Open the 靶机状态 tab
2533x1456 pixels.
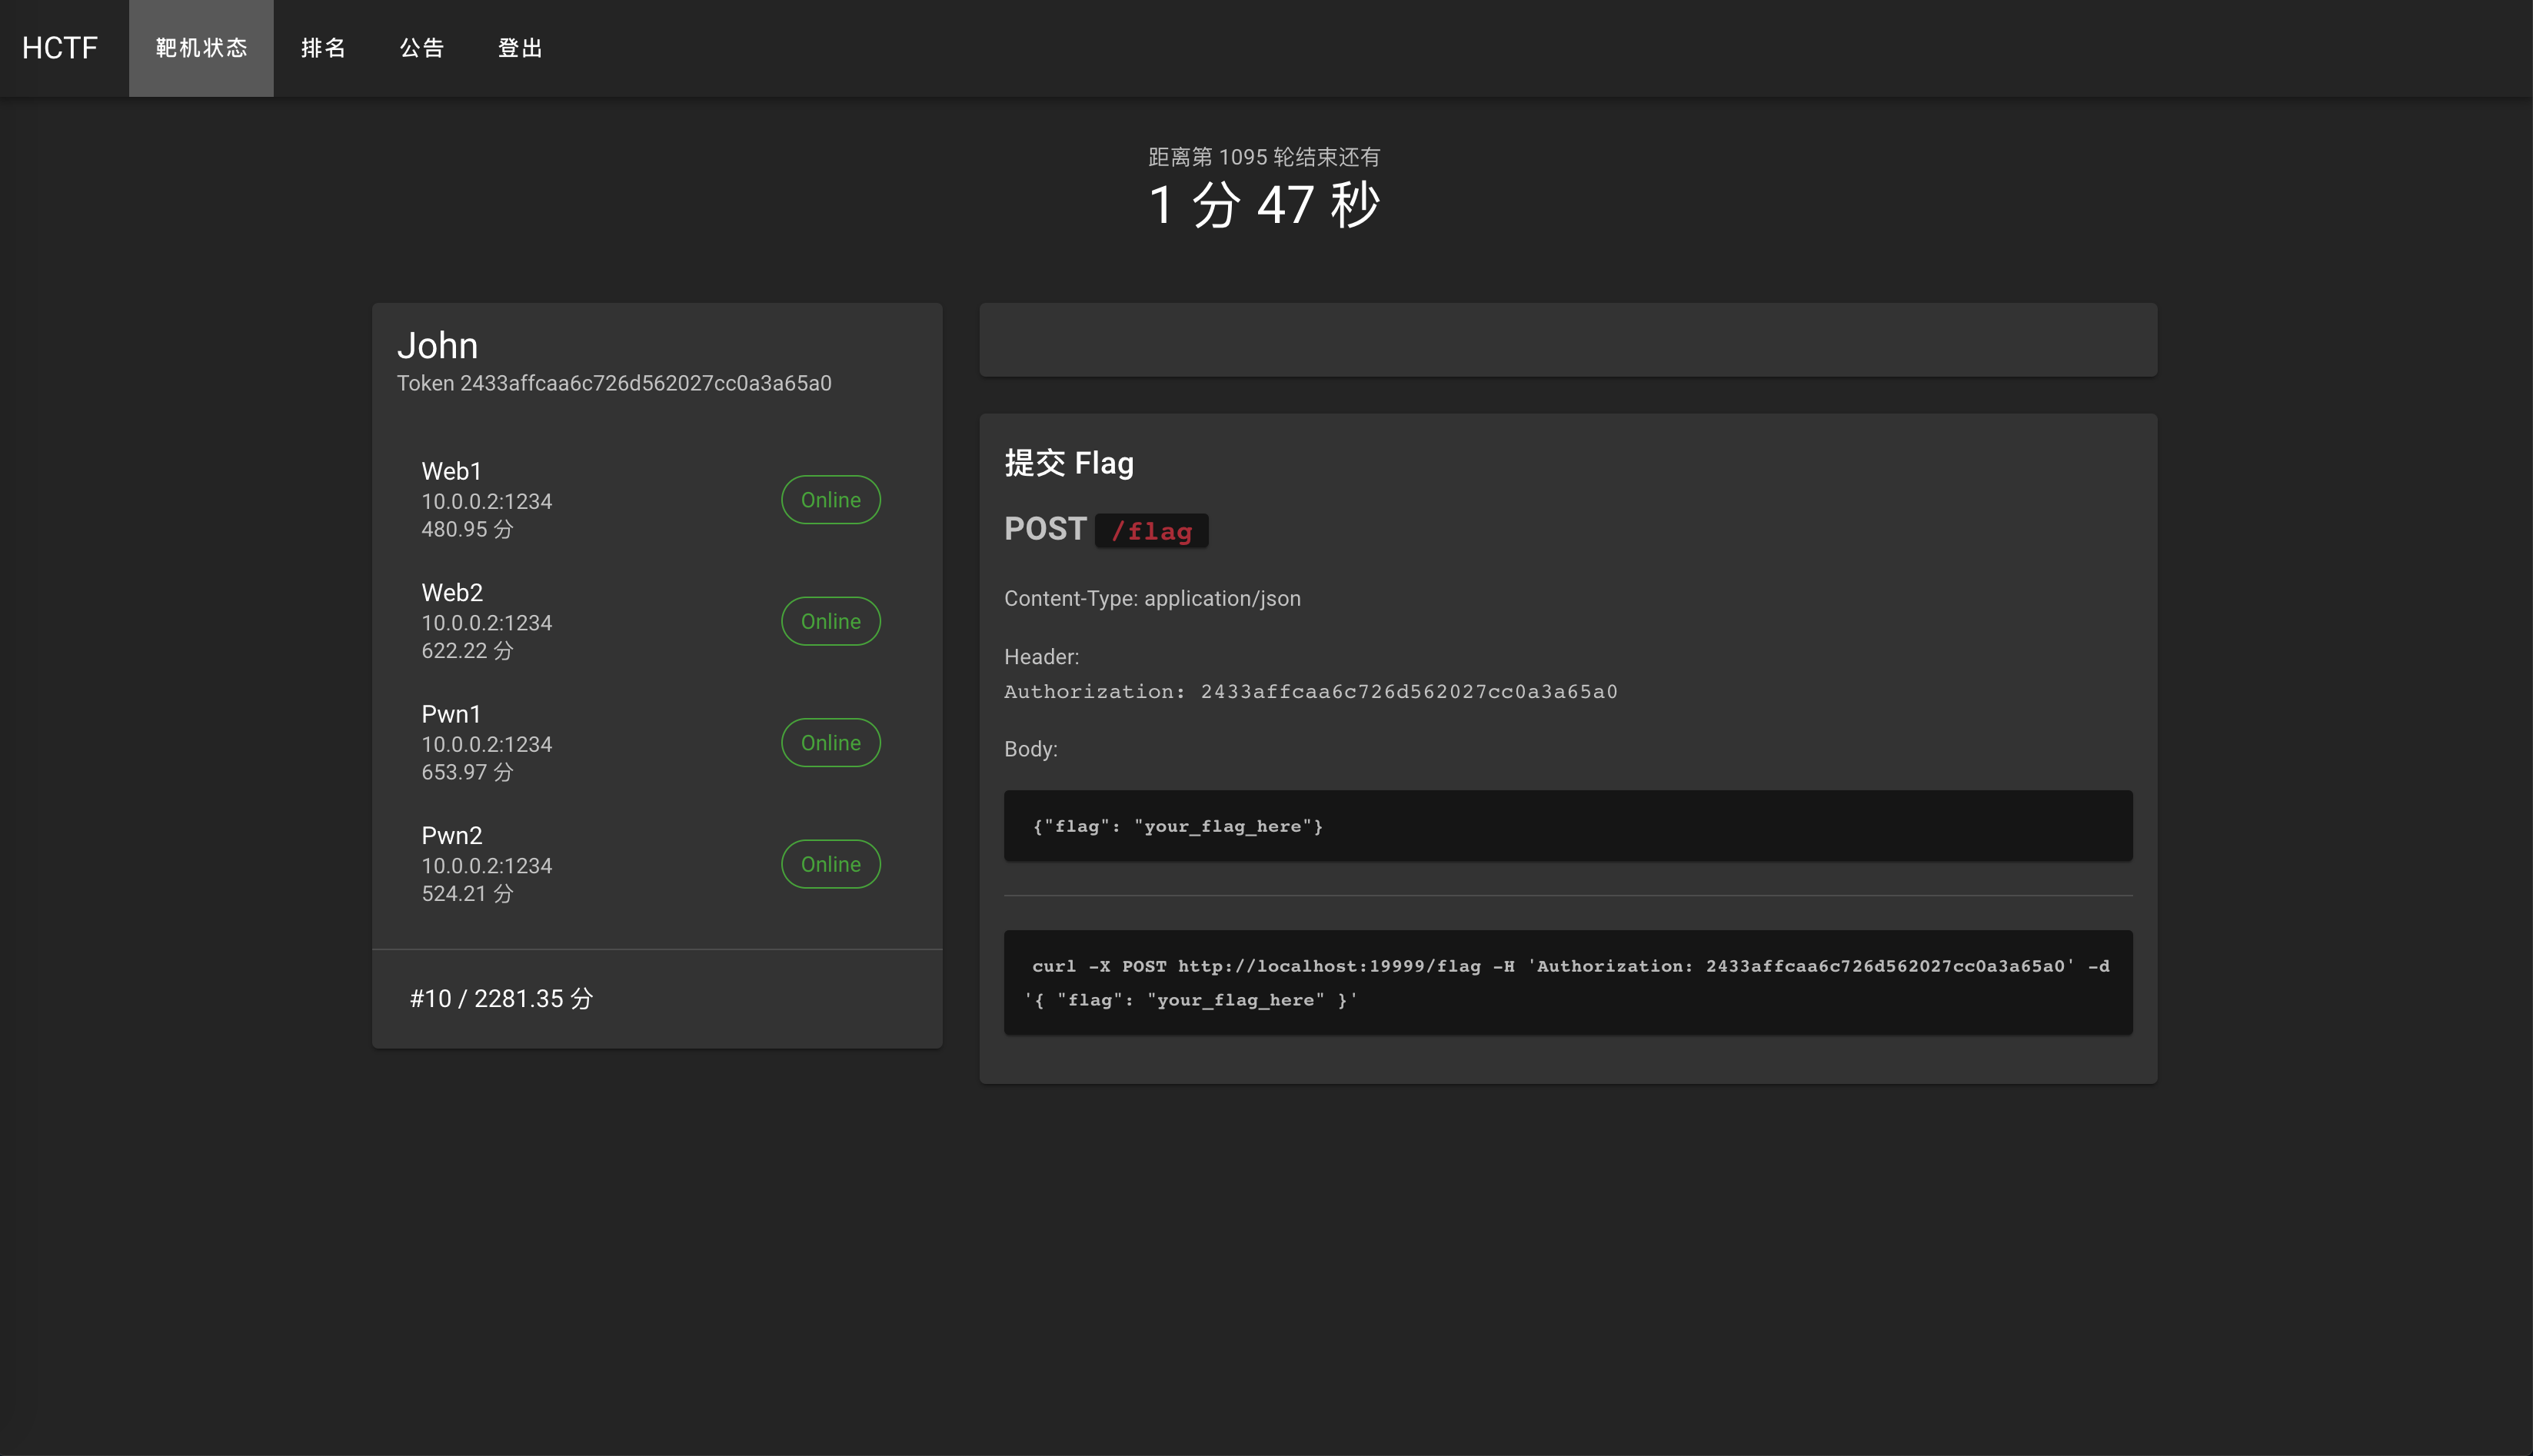pos(201,48)
